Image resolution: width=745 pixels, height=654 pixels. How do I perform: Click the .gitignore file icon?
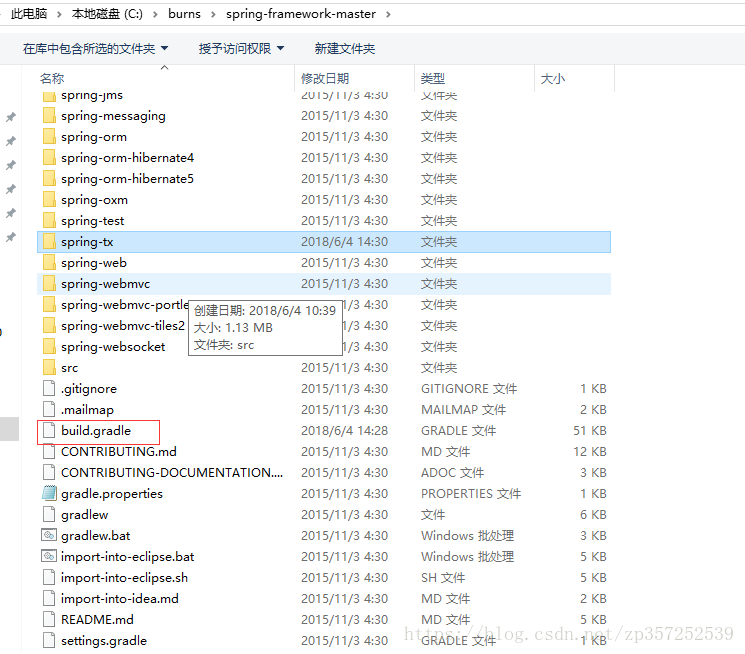tap(49, 388)
